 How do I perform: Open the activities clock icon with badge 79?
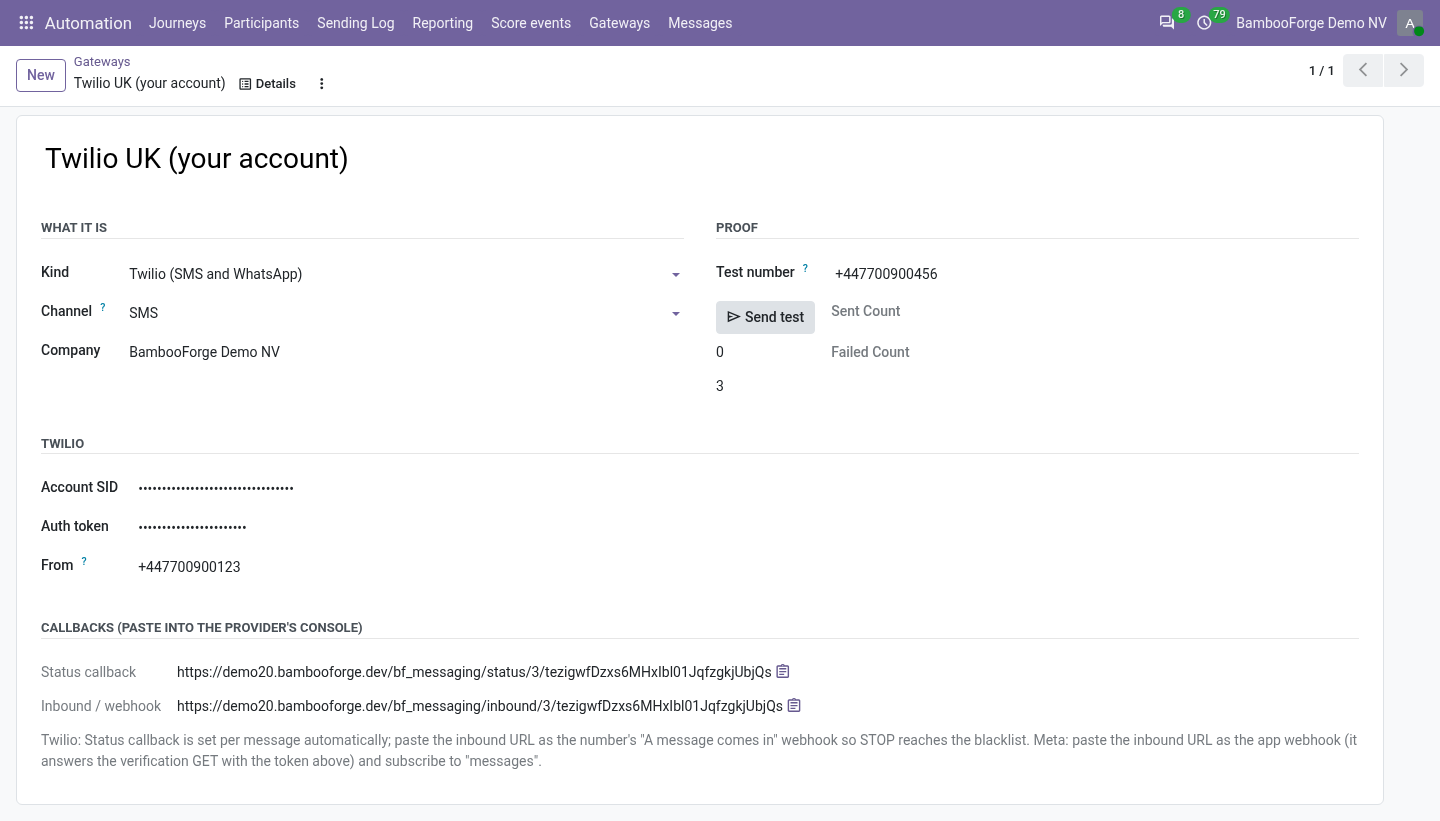(1204, 23)
